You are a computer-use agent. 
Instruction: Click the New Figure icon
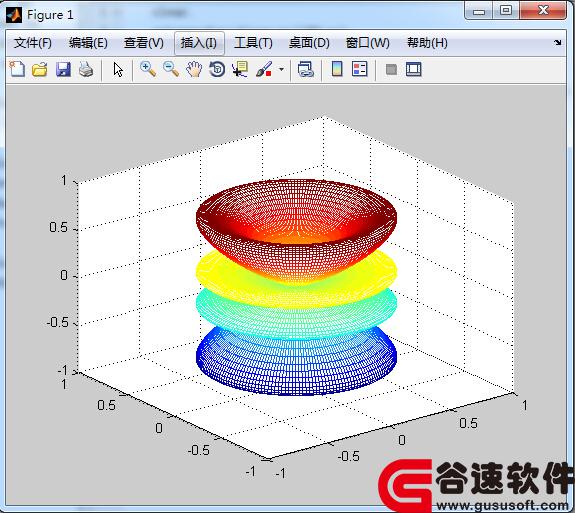click(17, 69)
